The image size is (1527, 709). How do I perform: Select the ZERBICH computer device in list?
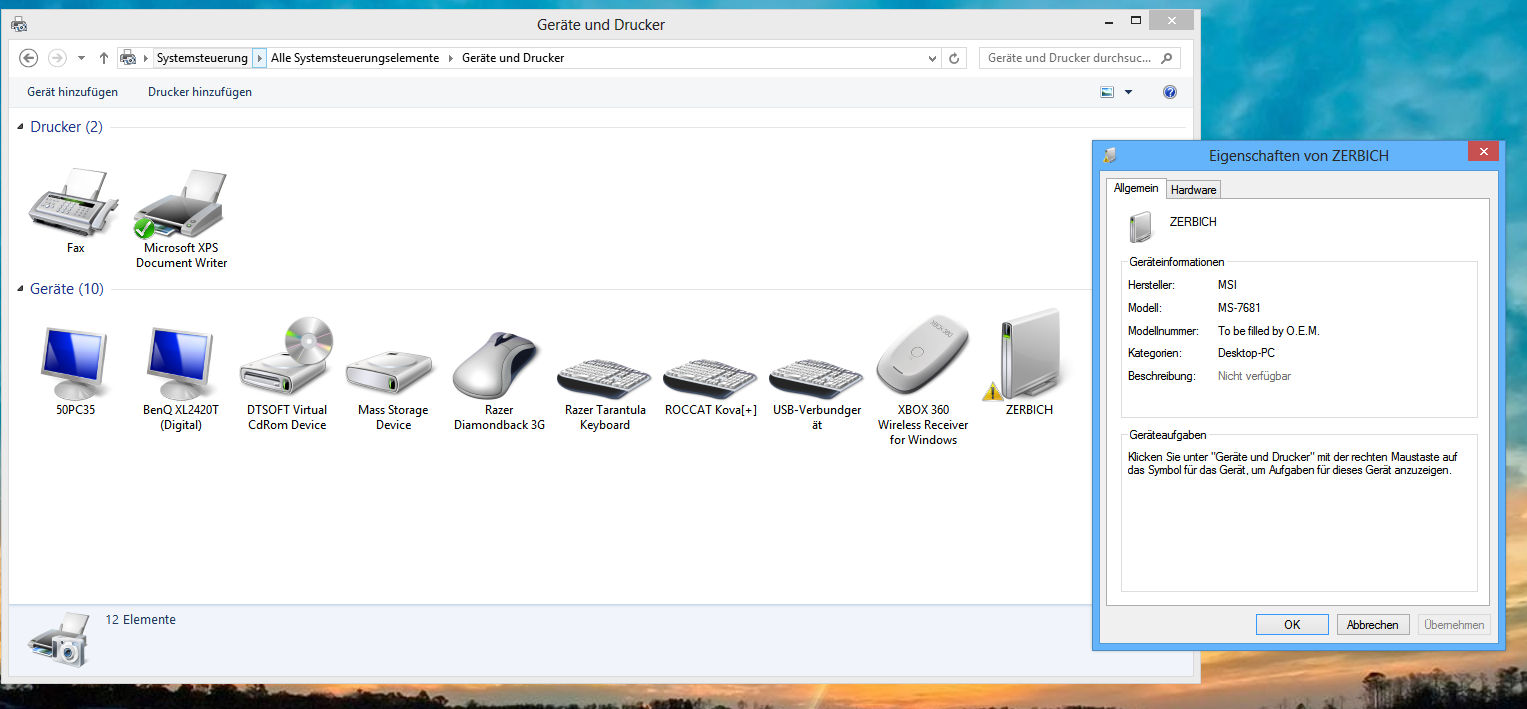click(x=1028, y=355)
